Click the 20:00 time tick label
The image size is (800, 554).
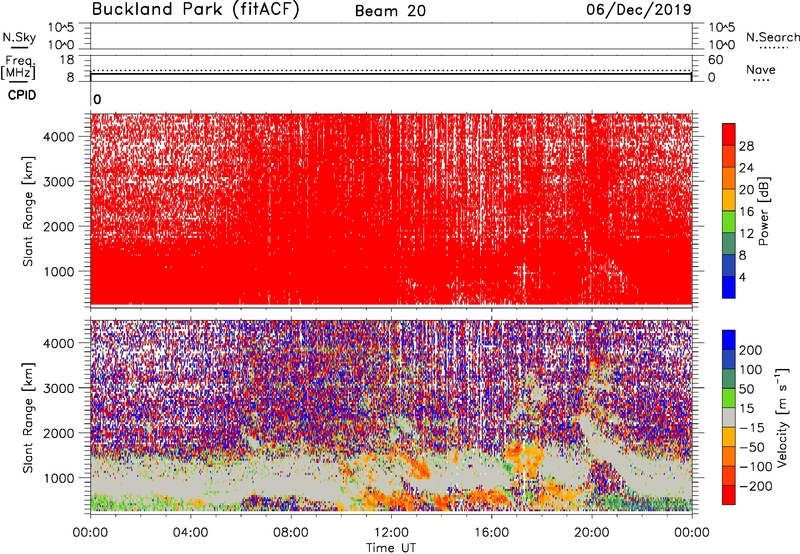[x=591, y=533]
